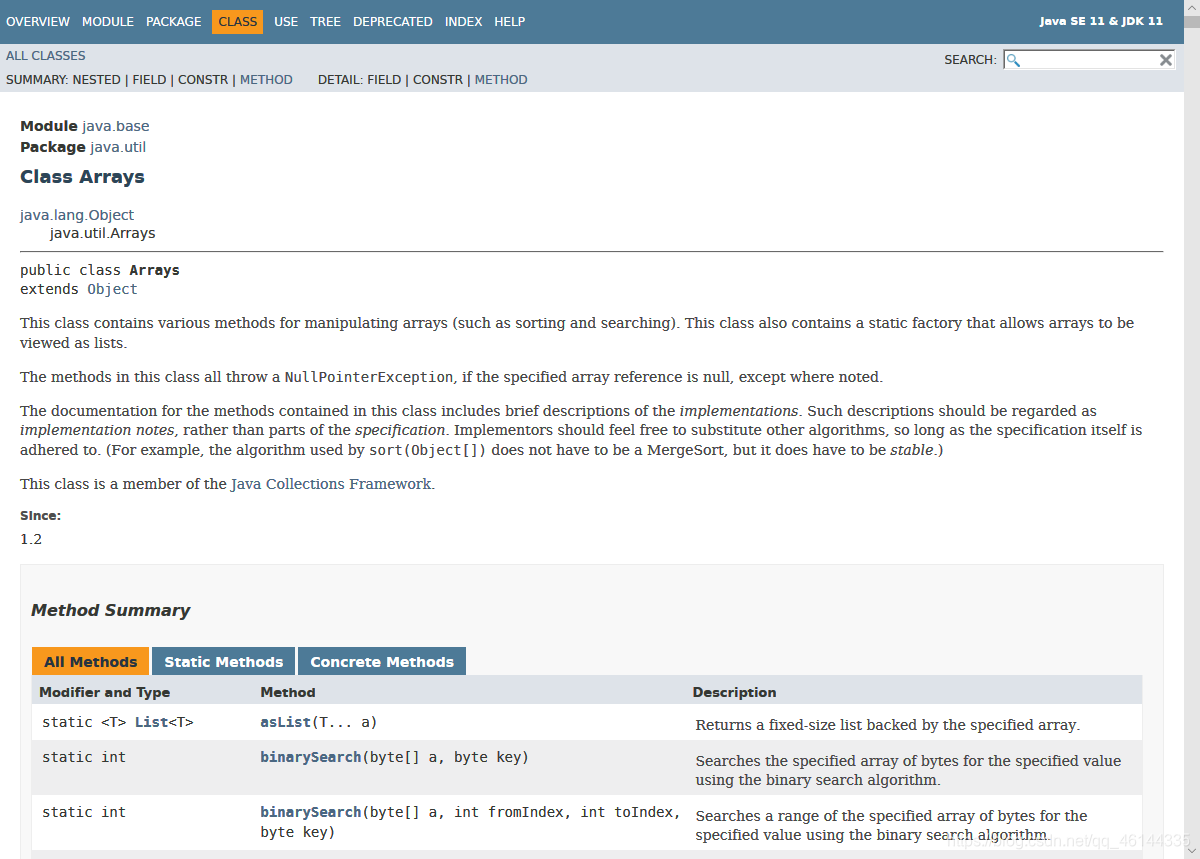Focus the SEARCH input field
This screenshot has width=1200, height=859.
(x=1088, y=60)
